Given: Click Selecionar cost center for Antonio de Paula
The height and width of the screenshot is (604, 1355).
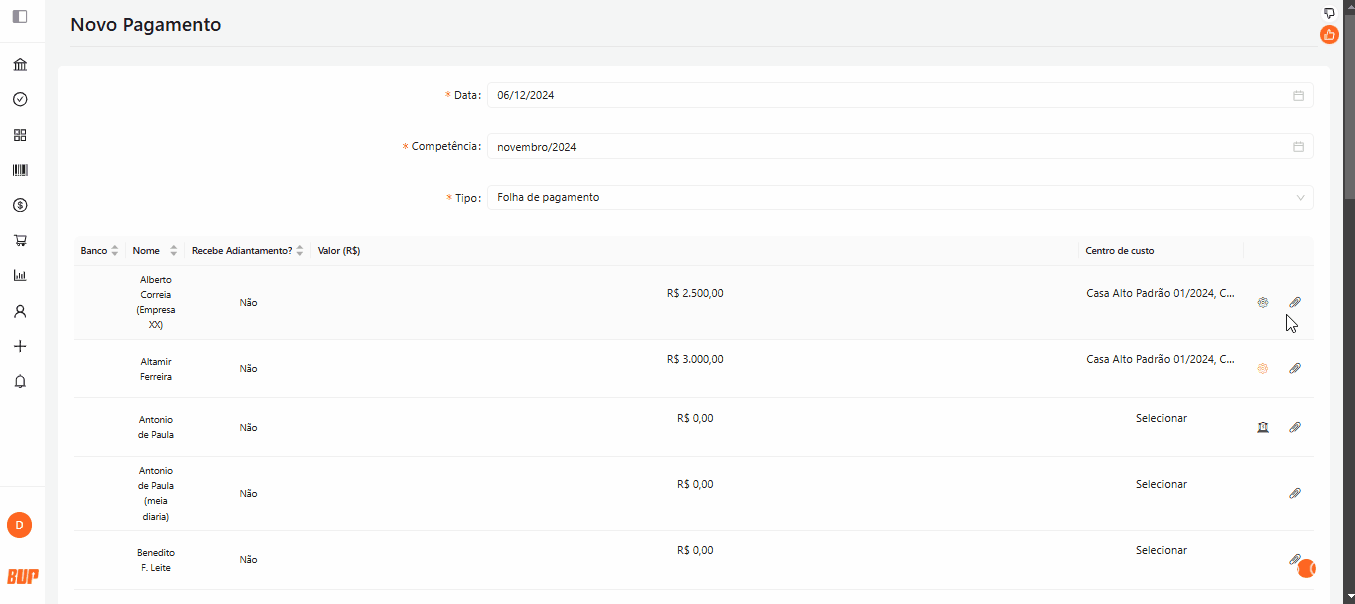Looking at the screenshot, I should tap(1161, 418).
